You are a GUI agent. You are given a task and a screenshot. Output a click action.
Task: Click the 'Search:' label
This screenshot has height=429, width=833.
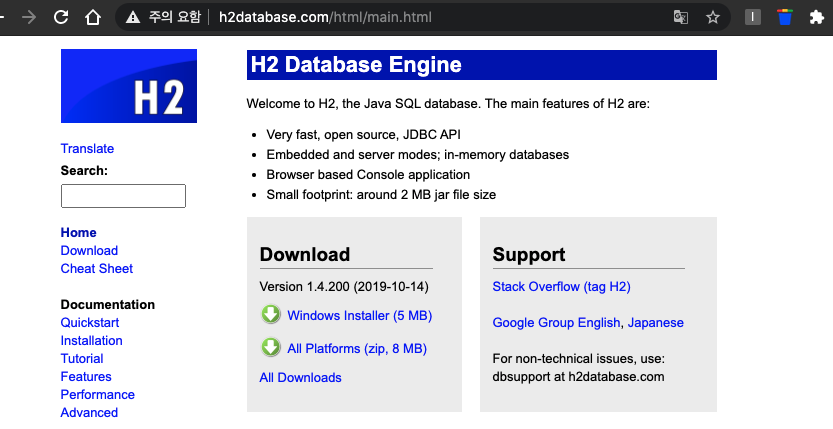pyautogui.click(x=84, y=171)
